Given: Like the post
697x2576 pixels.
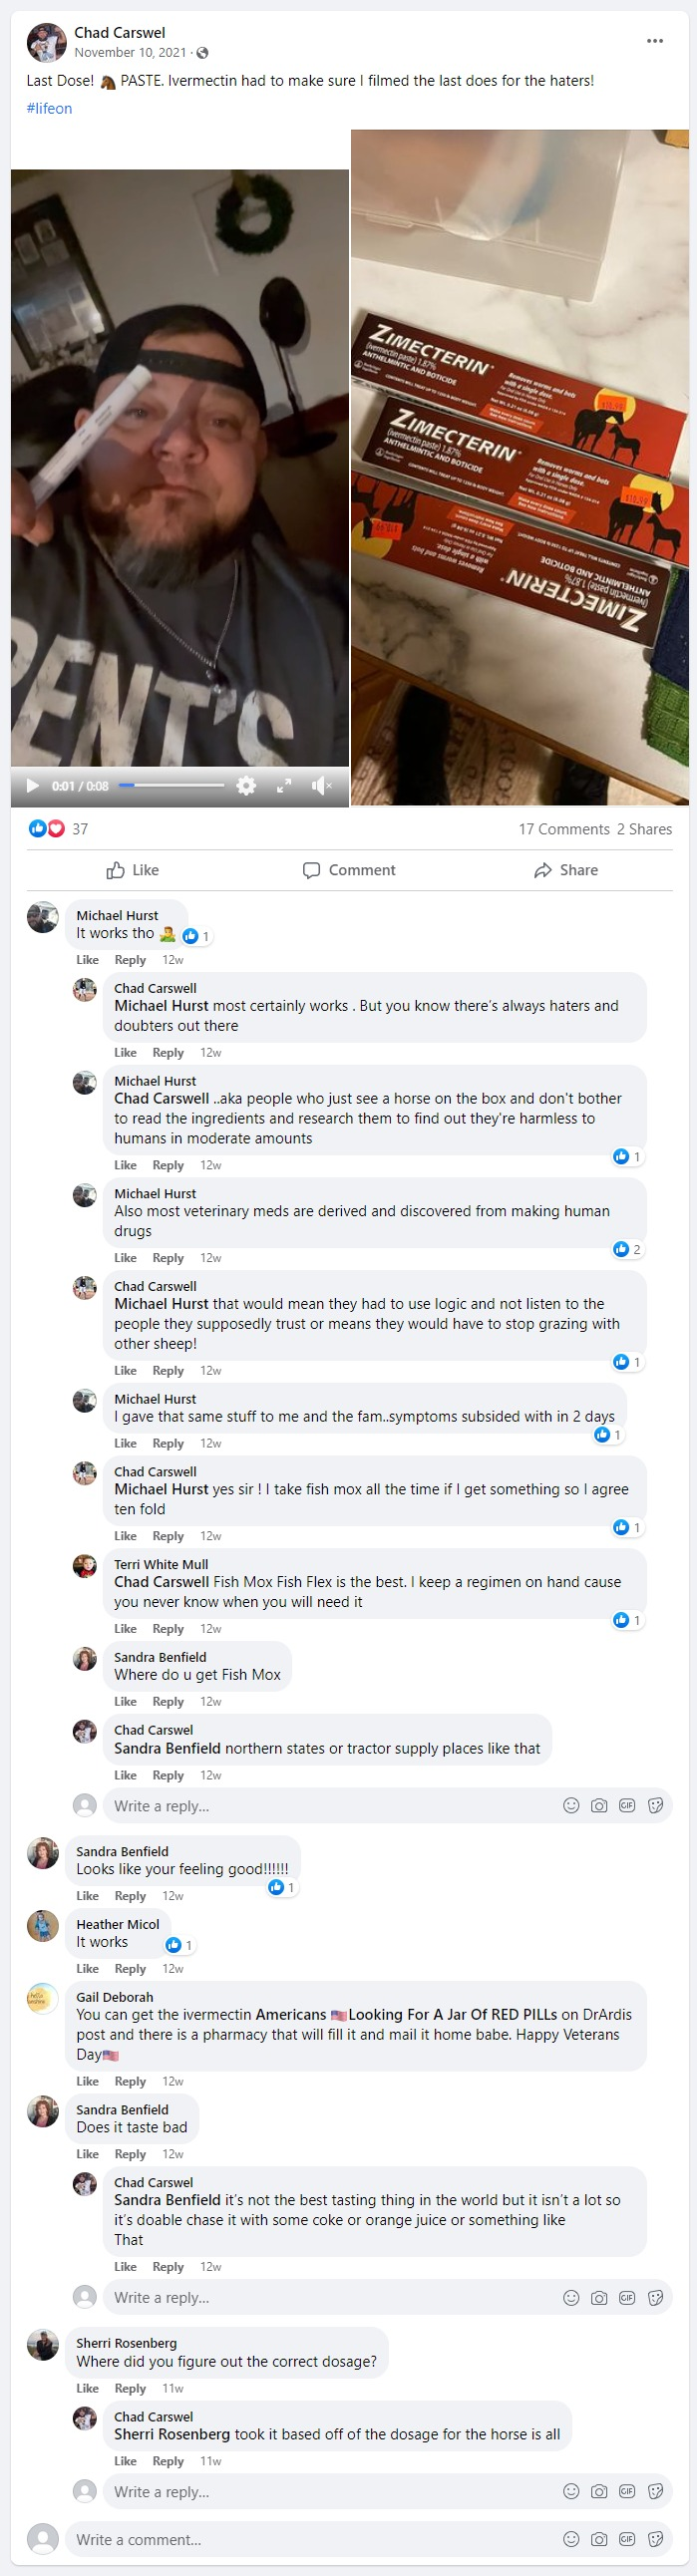Looking at the screenshot, I should tap(133, 870).
